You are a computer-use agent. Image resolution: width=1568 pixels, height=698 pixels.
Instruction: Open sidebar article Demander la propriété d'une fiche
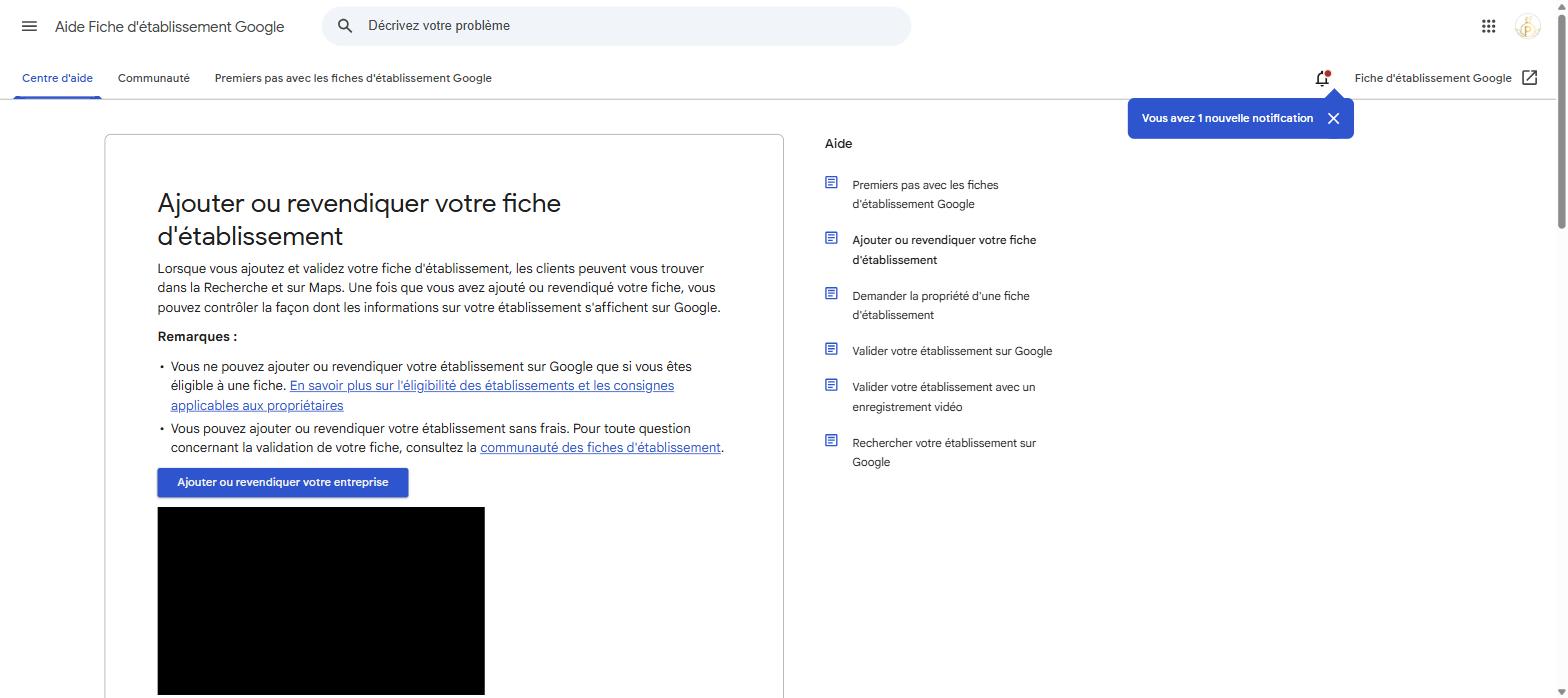[940, 305]
